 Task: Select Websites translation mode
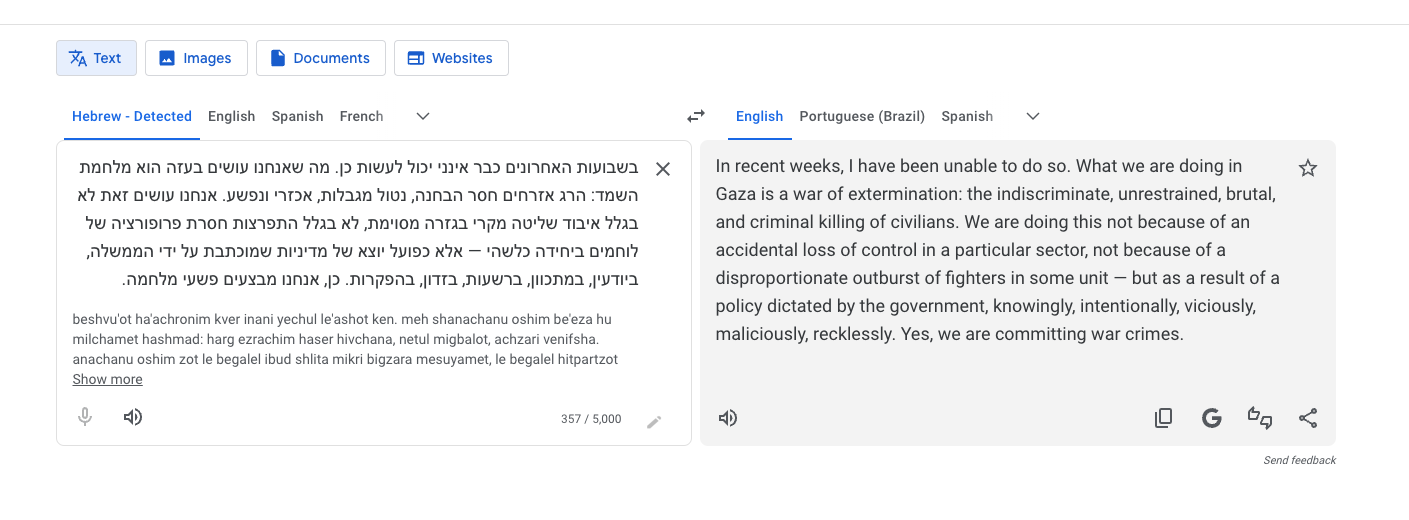[451, 58]
